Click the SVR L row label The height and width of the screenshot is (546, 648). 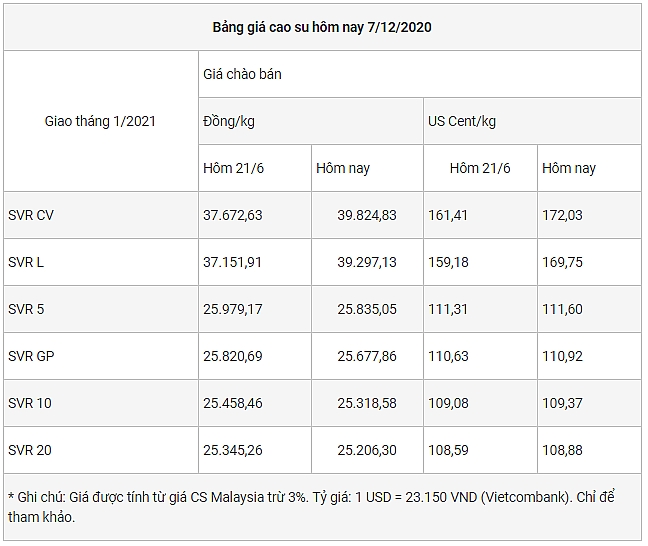click(x=26, y=262)
